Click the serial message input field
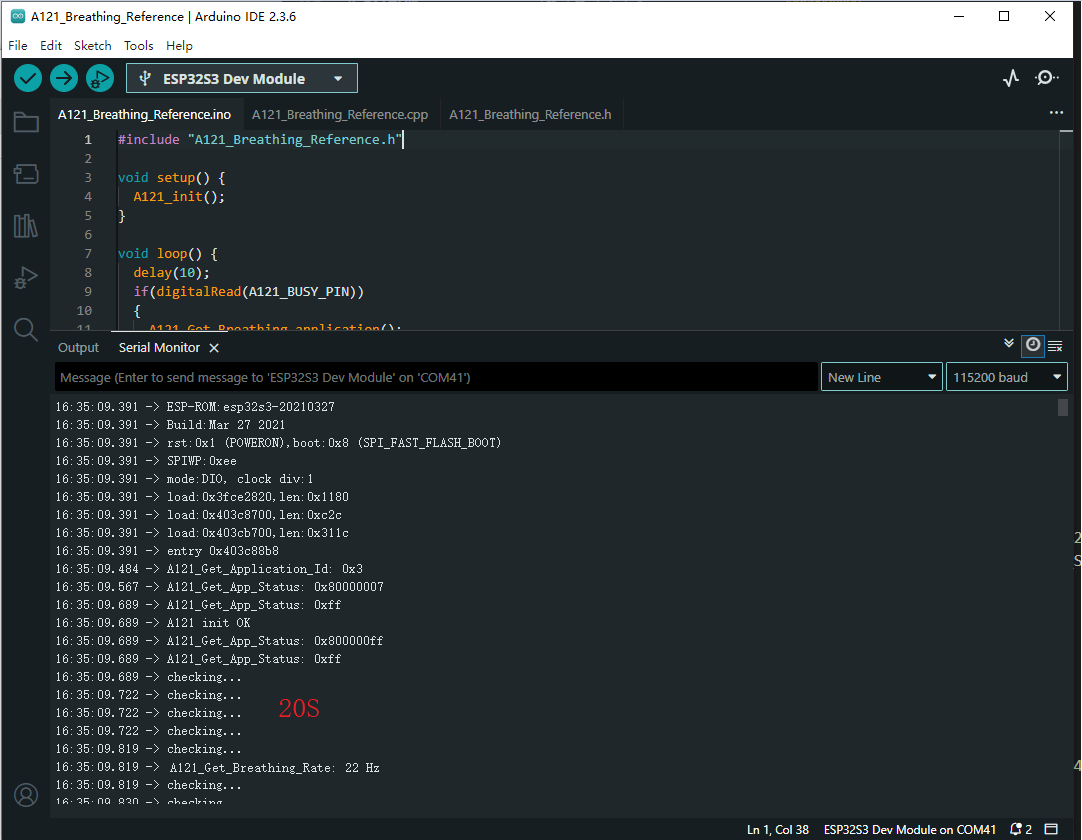The height and width of the screenshot is (840, 1082). tap(436, 377)
